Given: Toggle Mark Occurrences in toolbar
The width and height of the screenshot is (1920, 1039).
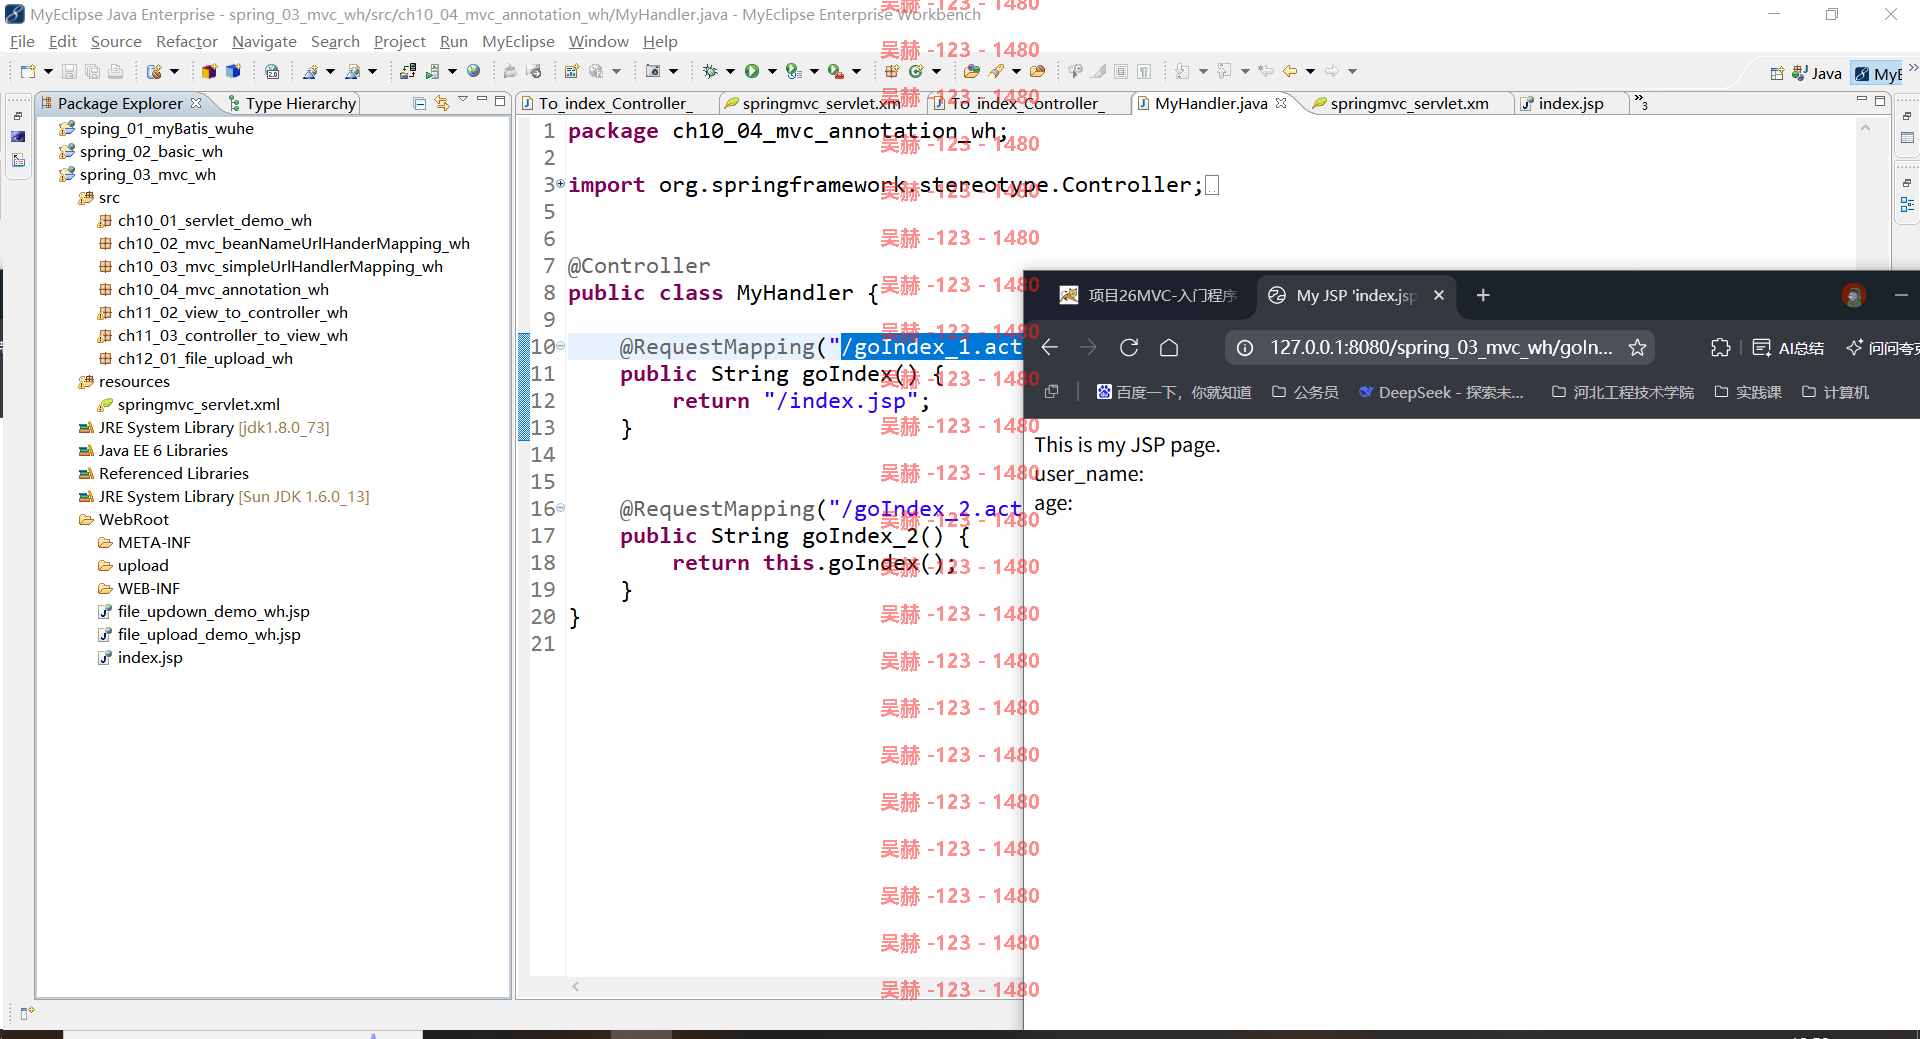Looking at the screenshot, I should tap(1098, 71).
